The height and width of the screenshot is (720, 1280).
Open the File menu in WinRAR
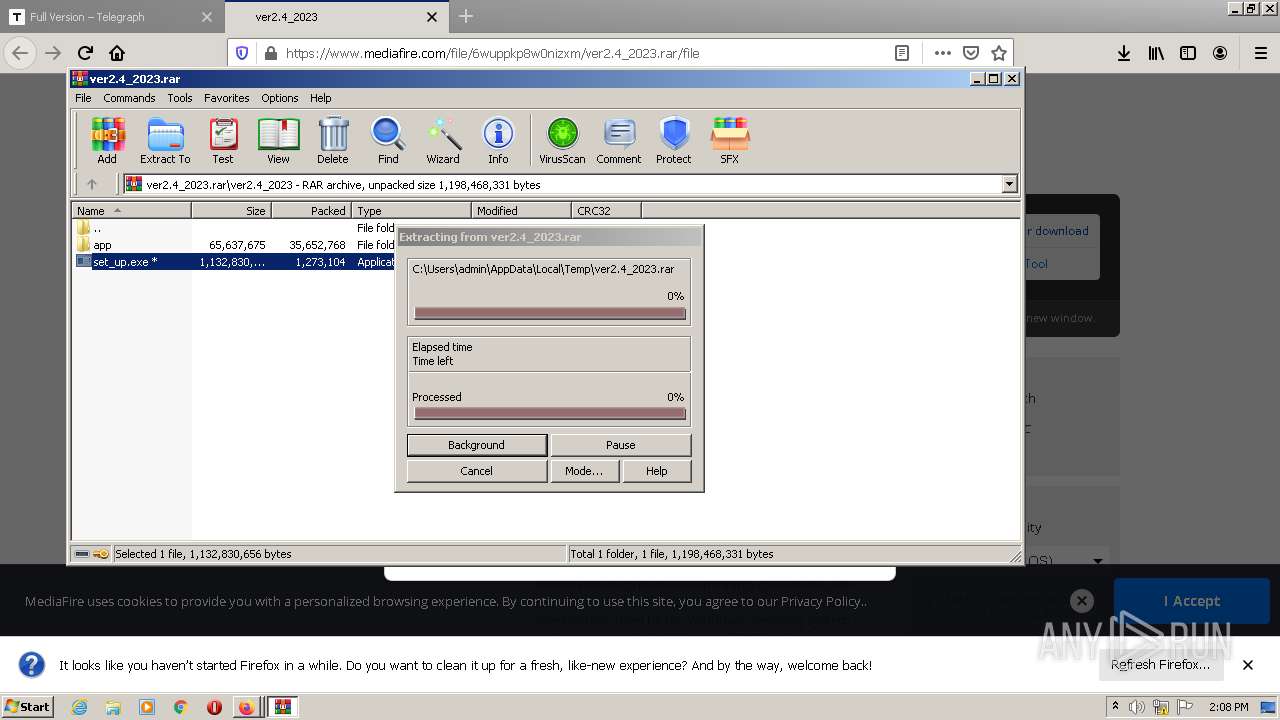point(83,98)
